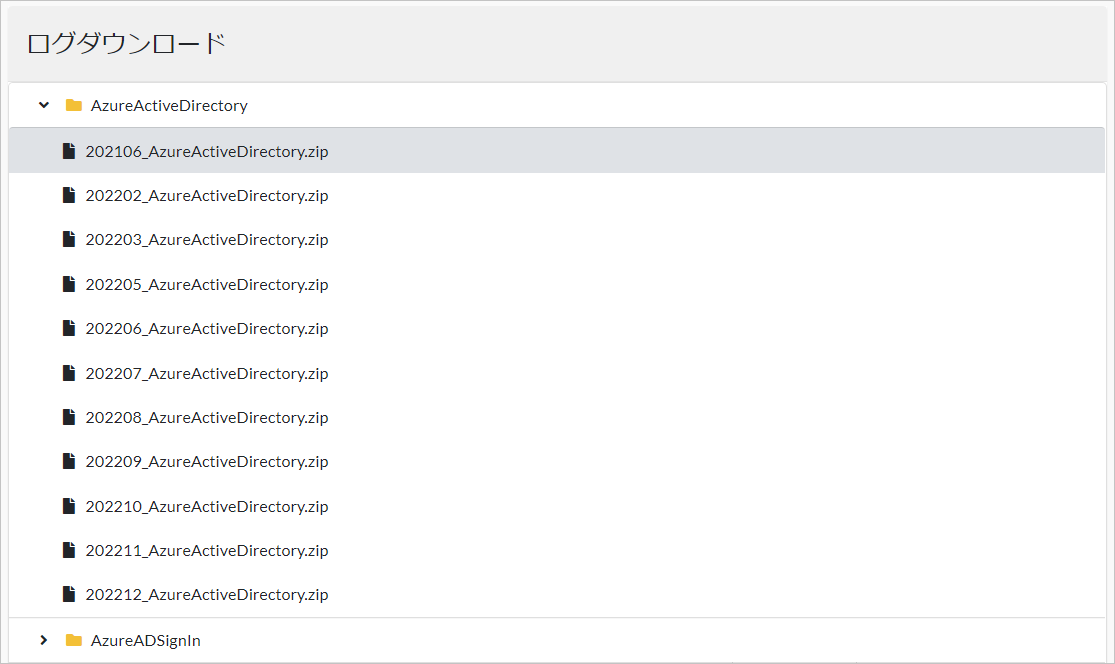Click file icon for 202205_AzureActiveDirectory.zip

69,284
